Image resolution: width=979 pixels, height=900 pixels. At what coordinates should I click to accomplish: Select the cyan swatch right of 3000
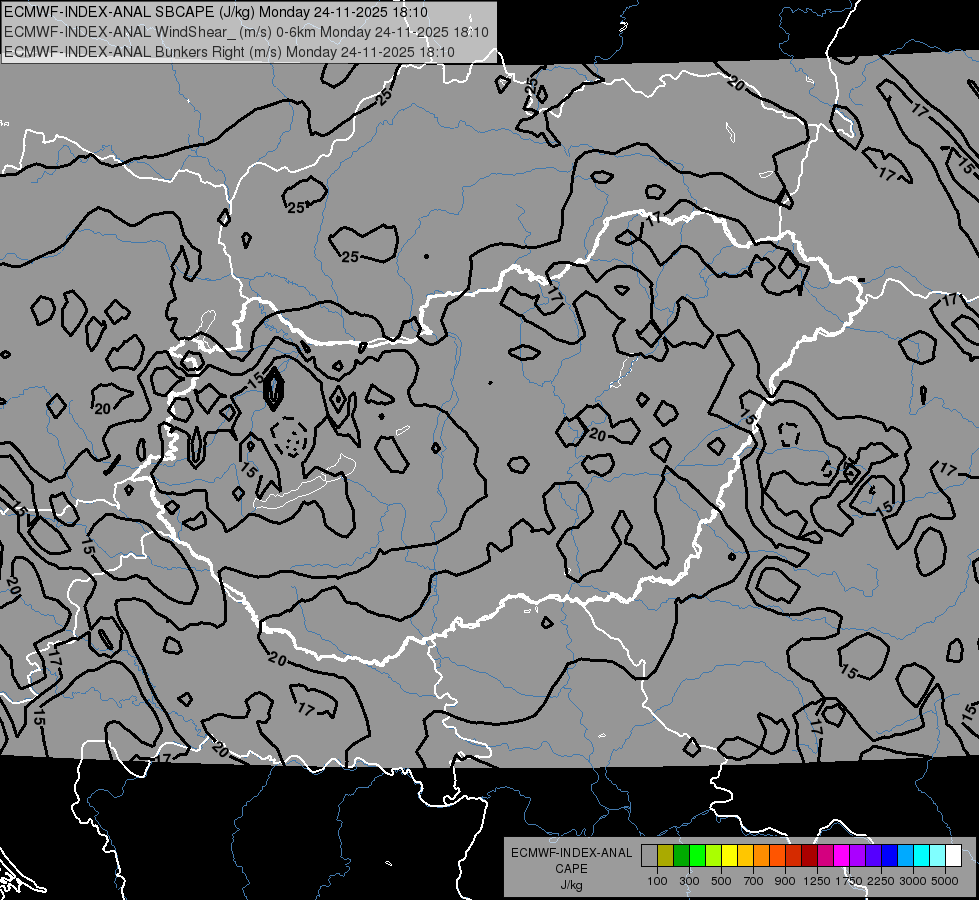coord(922,856)
